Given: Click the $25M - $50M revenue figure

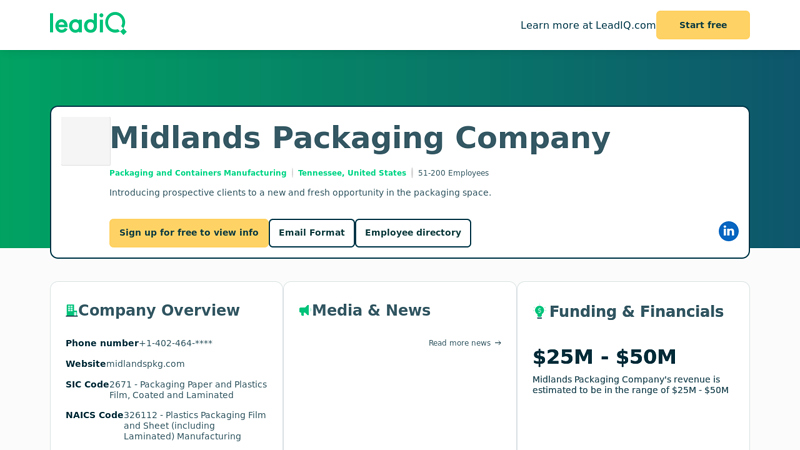Looking at the screenshot, I should pos(604,357).
